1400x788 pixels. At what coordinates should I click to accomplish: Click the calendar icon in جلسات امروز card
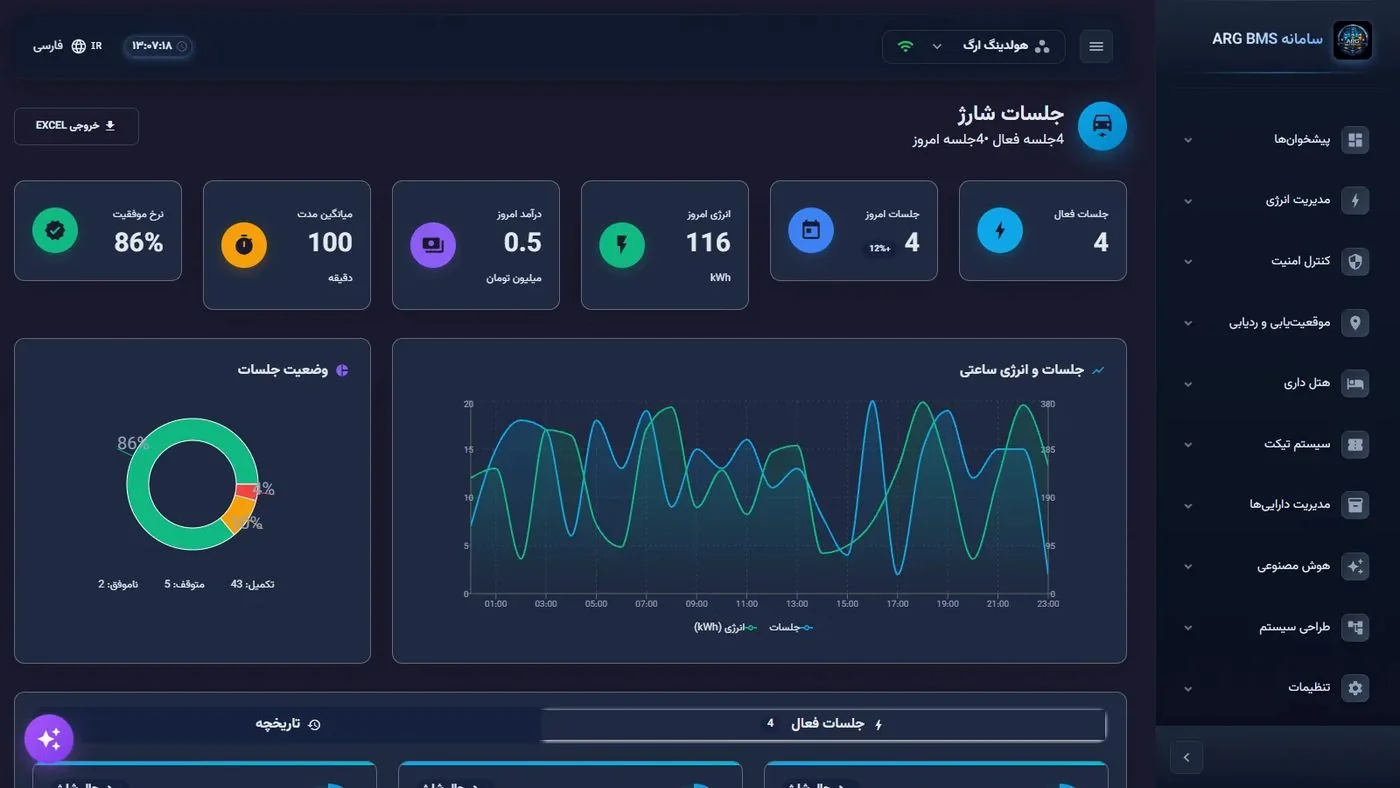click(811, 231)
